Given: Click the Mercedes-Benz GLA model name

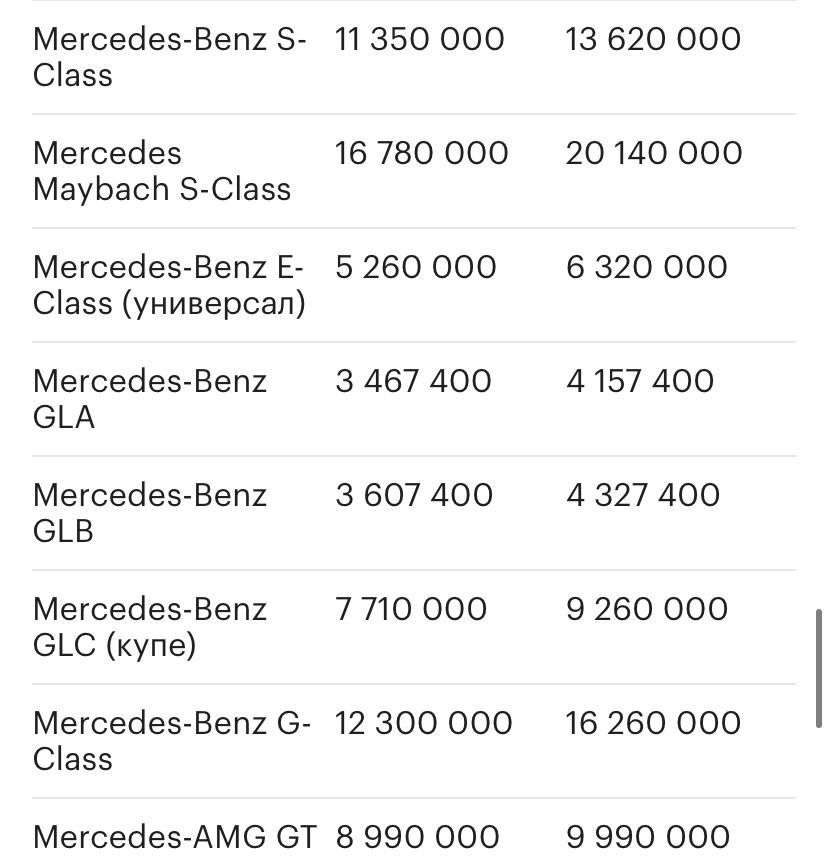Looking at the screenshot, I should [x=150, y=399].
